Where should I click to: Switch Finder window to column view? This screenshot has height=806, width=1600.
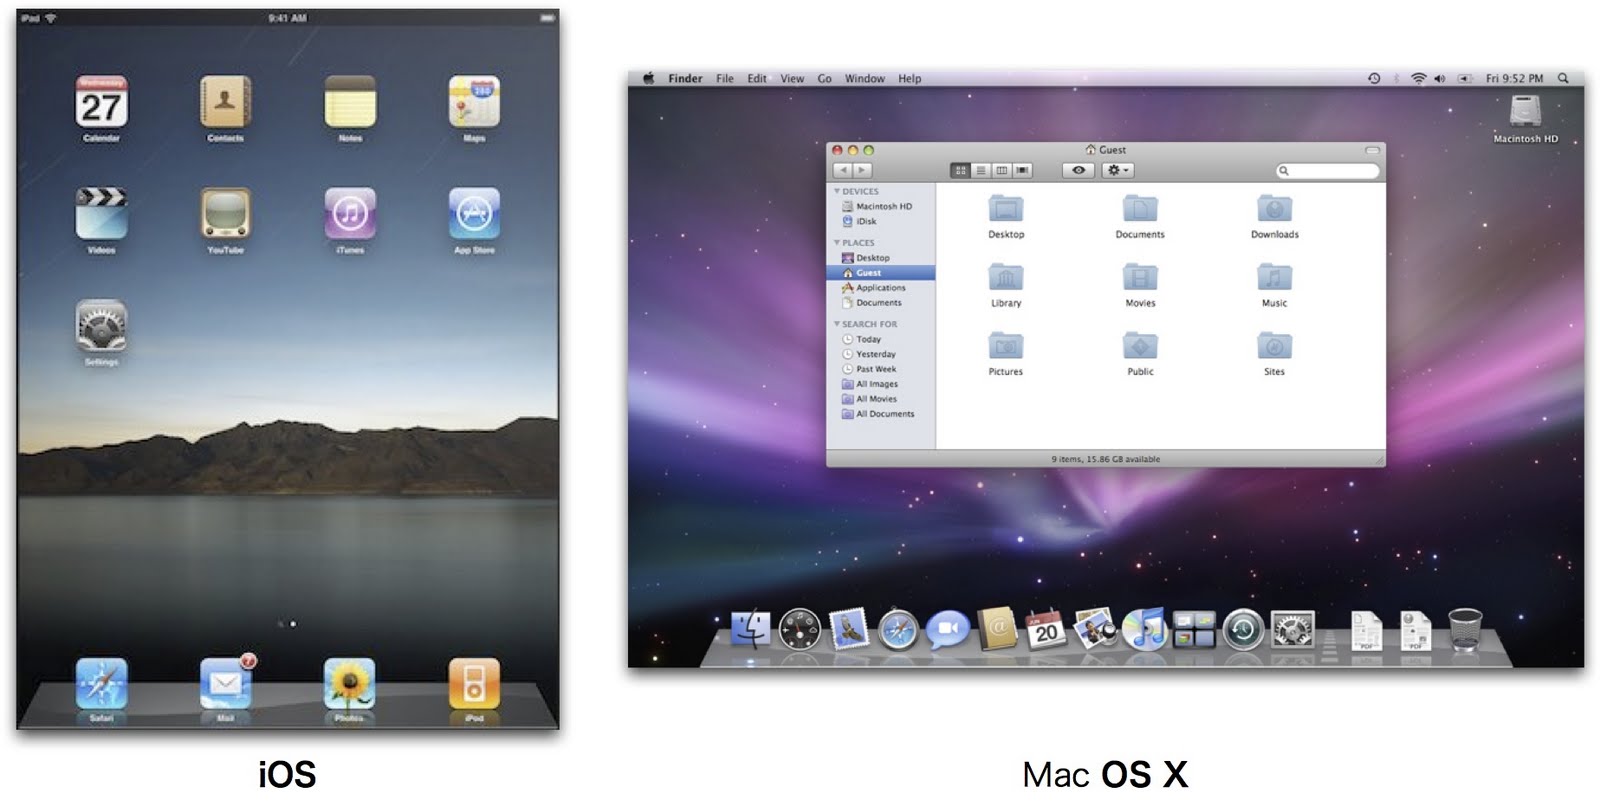coord(1001,171)
